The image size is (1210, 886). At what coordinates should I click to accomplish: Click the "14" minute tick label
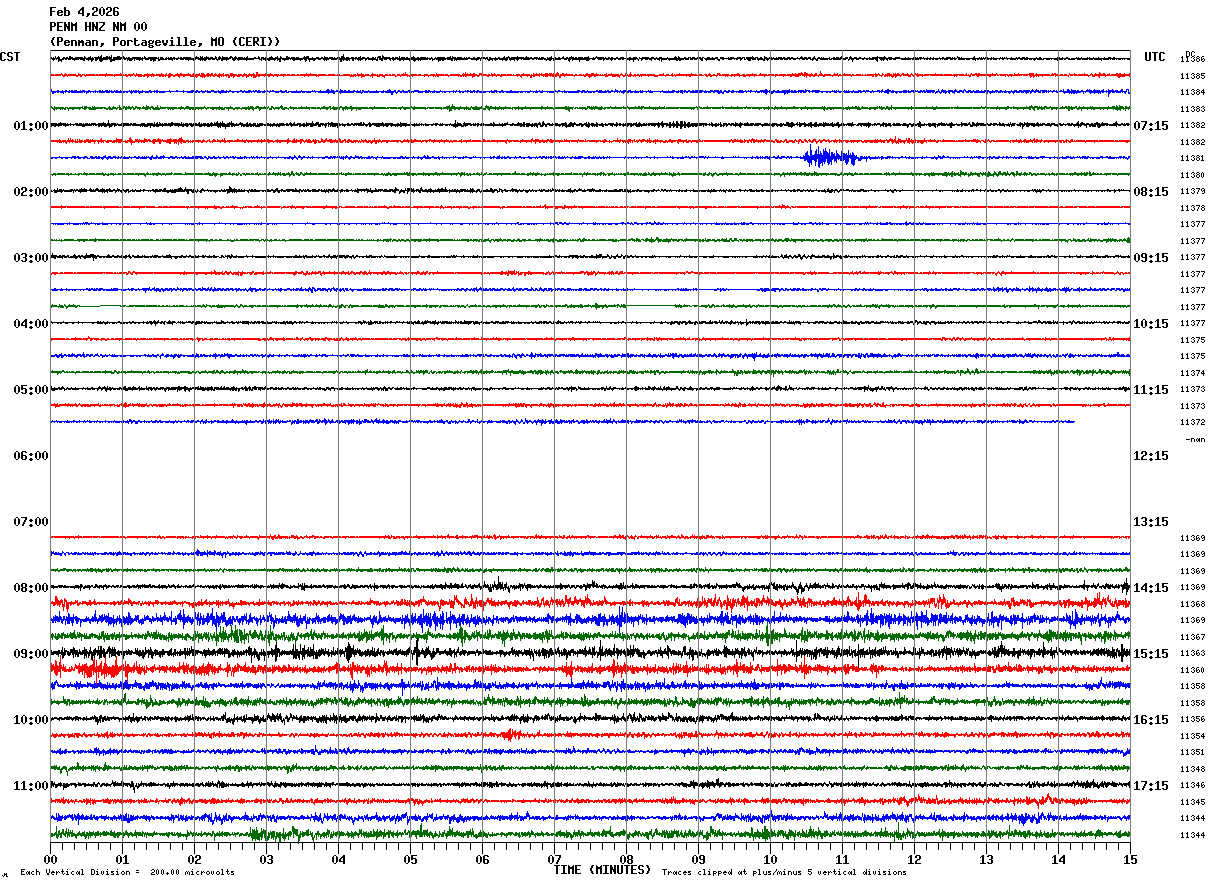point(1058,859)
